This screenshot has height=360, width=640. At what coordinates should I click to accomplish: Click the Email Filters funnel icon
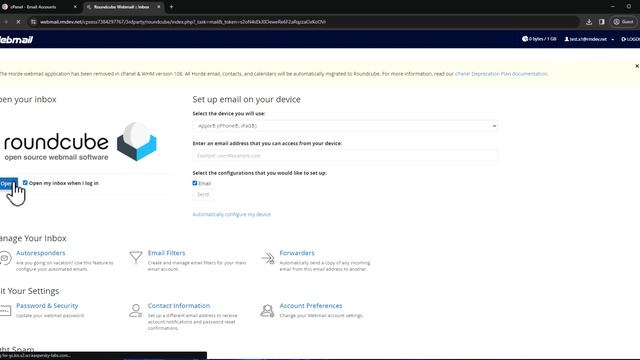tap(136, 257)
